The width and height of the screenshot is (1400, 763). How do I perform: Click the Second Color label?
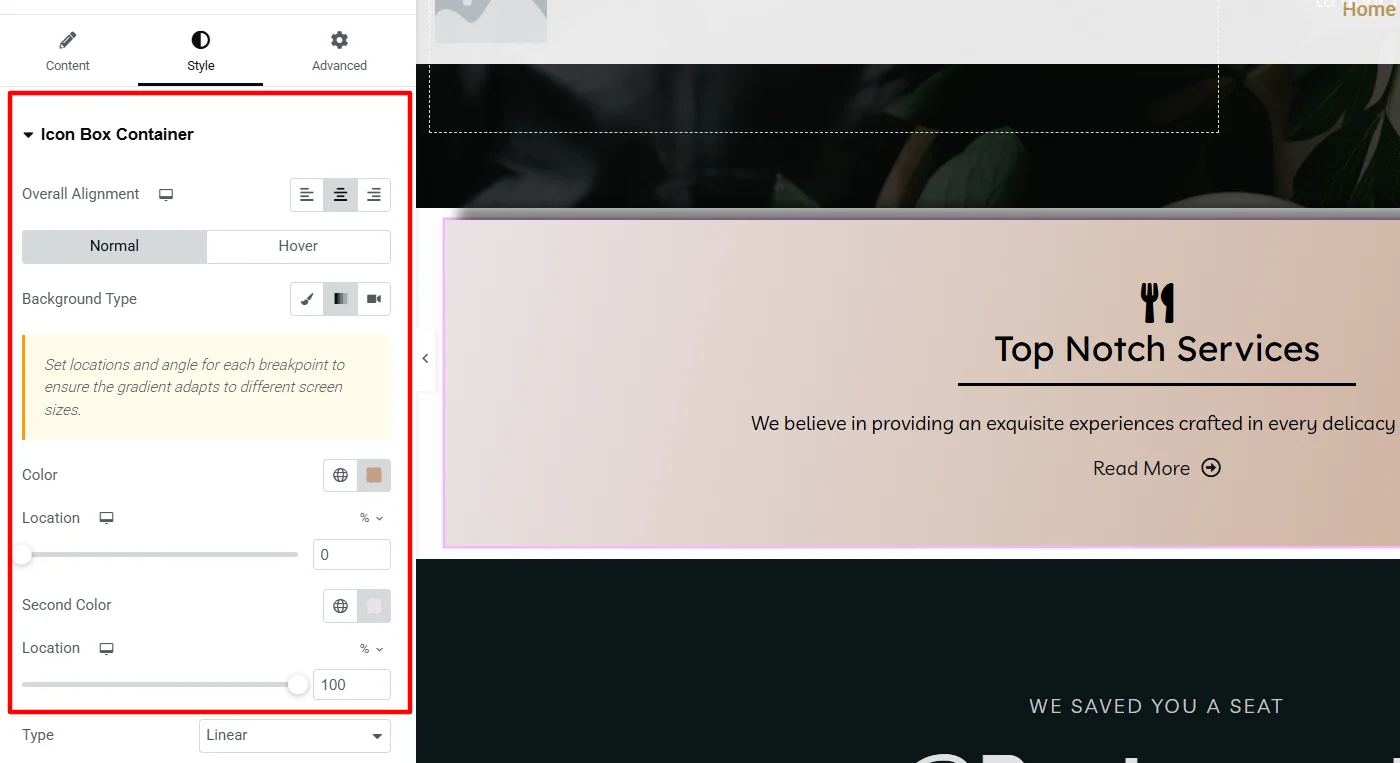point(67,605)
